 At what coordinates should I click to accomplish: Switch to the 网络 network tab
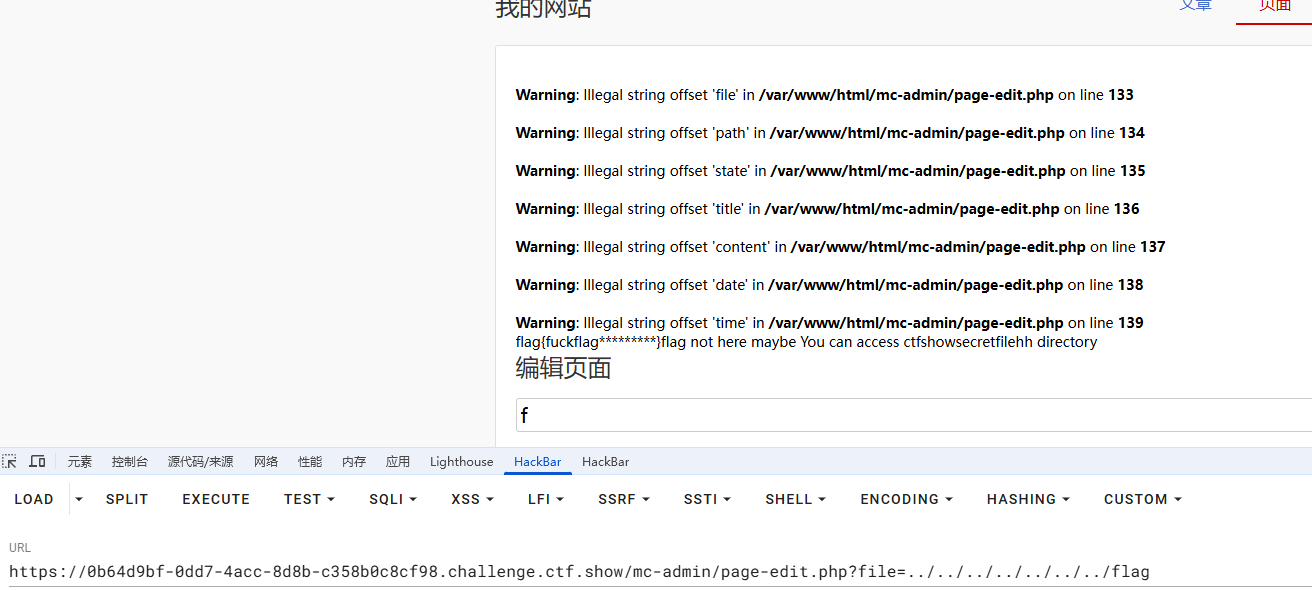[x=266, y=462]
